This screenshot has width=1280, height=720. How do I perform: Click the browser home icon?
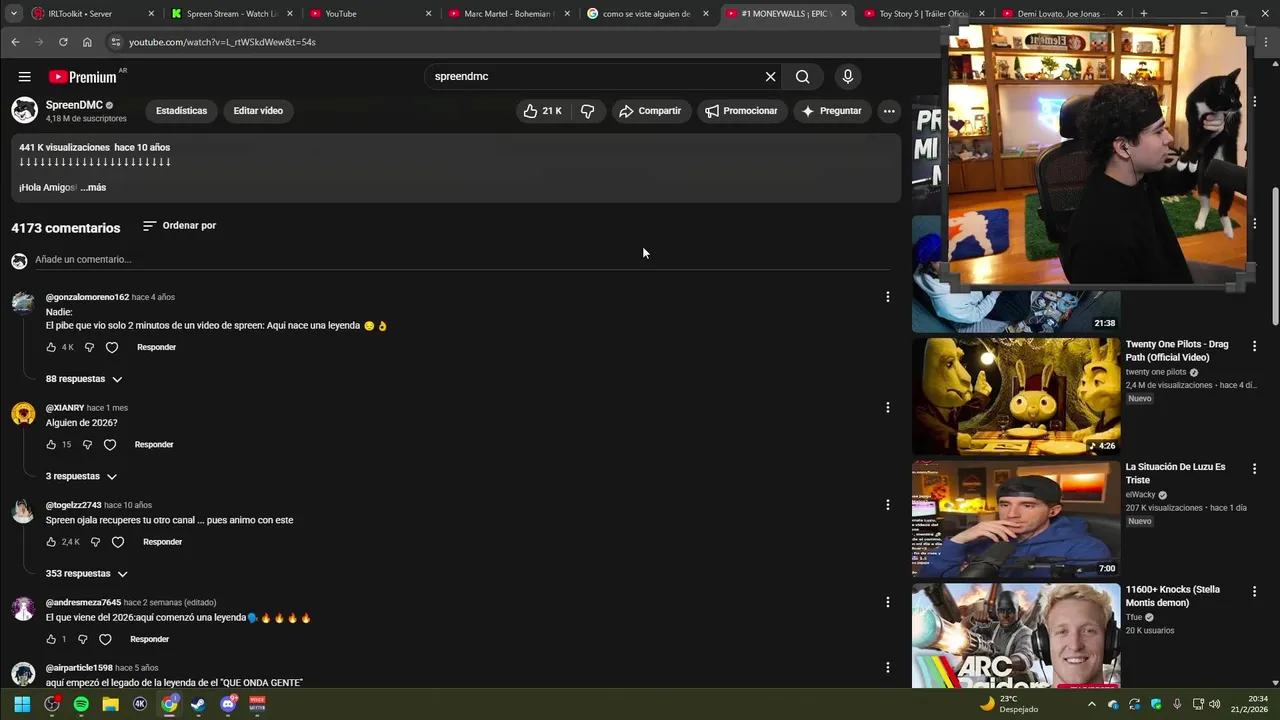click(87, 42)
